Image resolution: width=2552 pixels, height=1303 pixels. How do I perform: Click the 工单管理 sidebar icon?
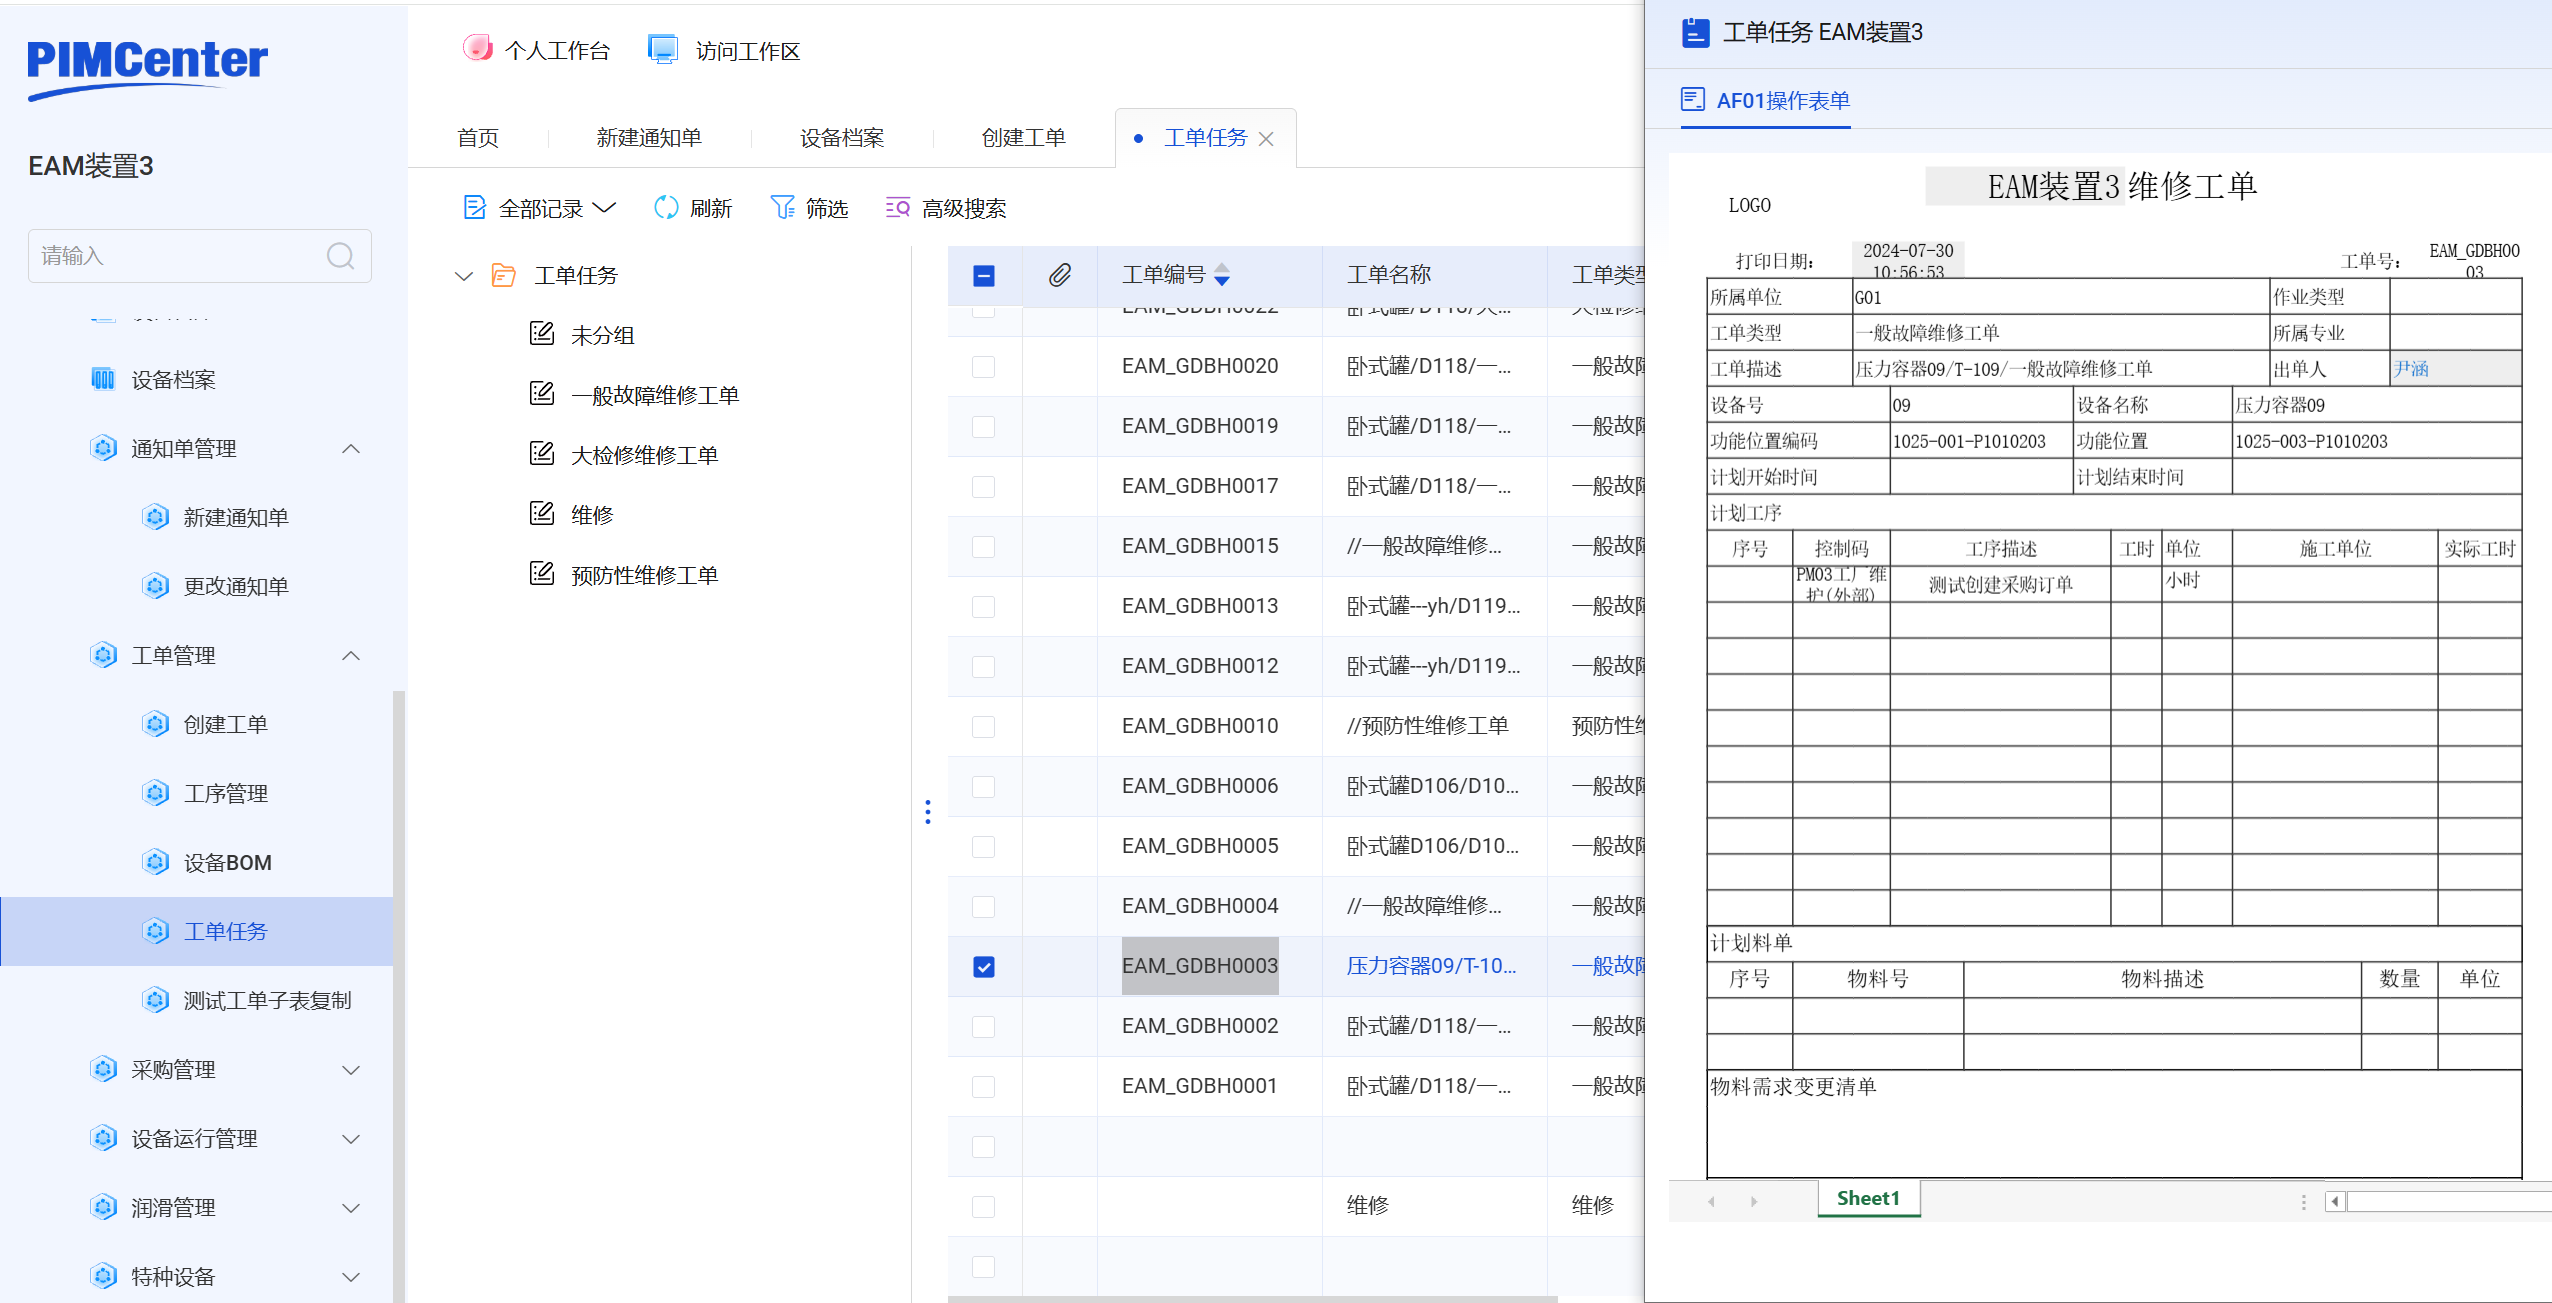103,655
